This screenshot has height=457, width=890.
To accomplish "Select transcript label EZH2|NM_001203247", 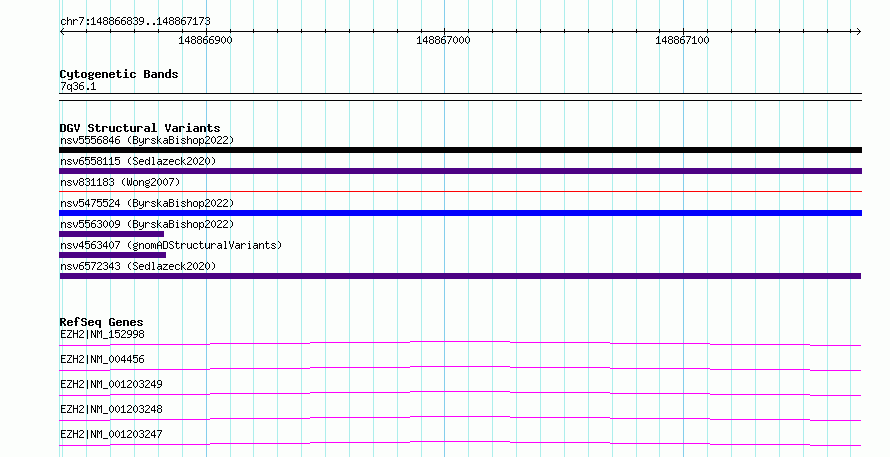I will (x=111, y=434).
